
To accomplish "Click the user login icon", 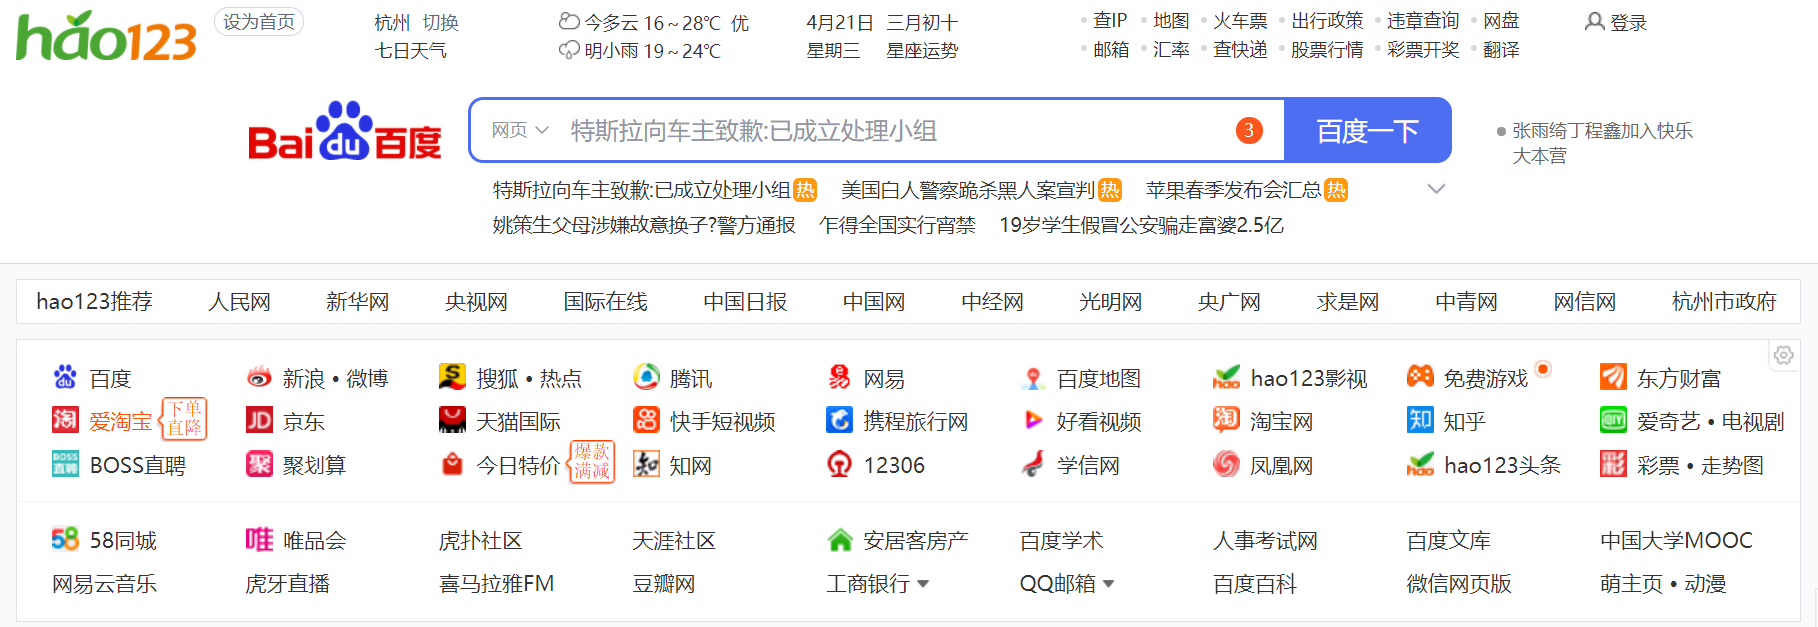I will [1594, 21].
